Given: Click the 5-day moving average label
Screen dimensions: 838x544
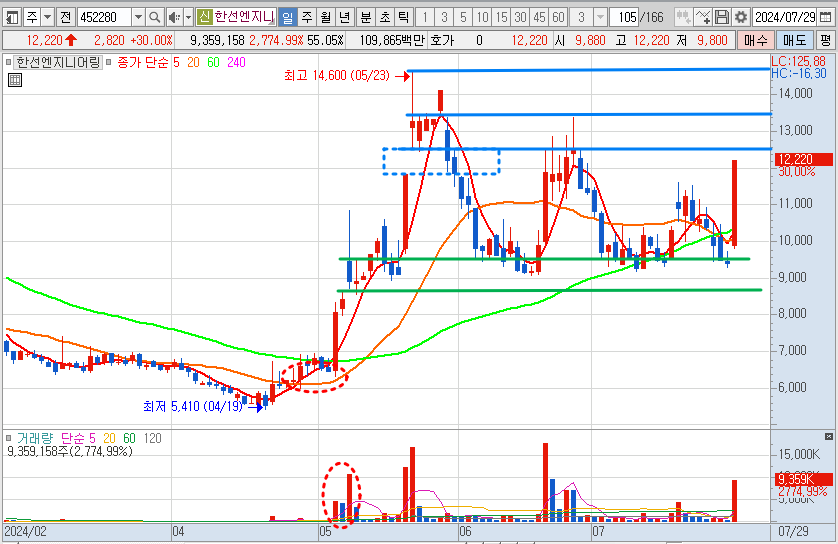Looking at the screenshot, I should (176, 63).
